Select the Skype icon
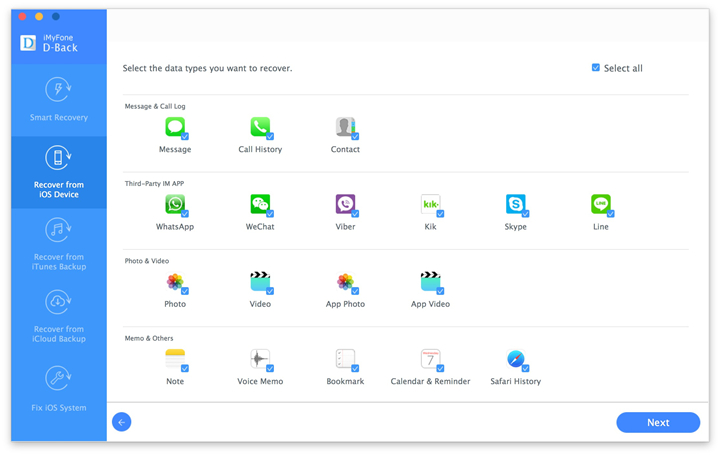This screenshot has height=455, width=720. (x=516, y=204)
